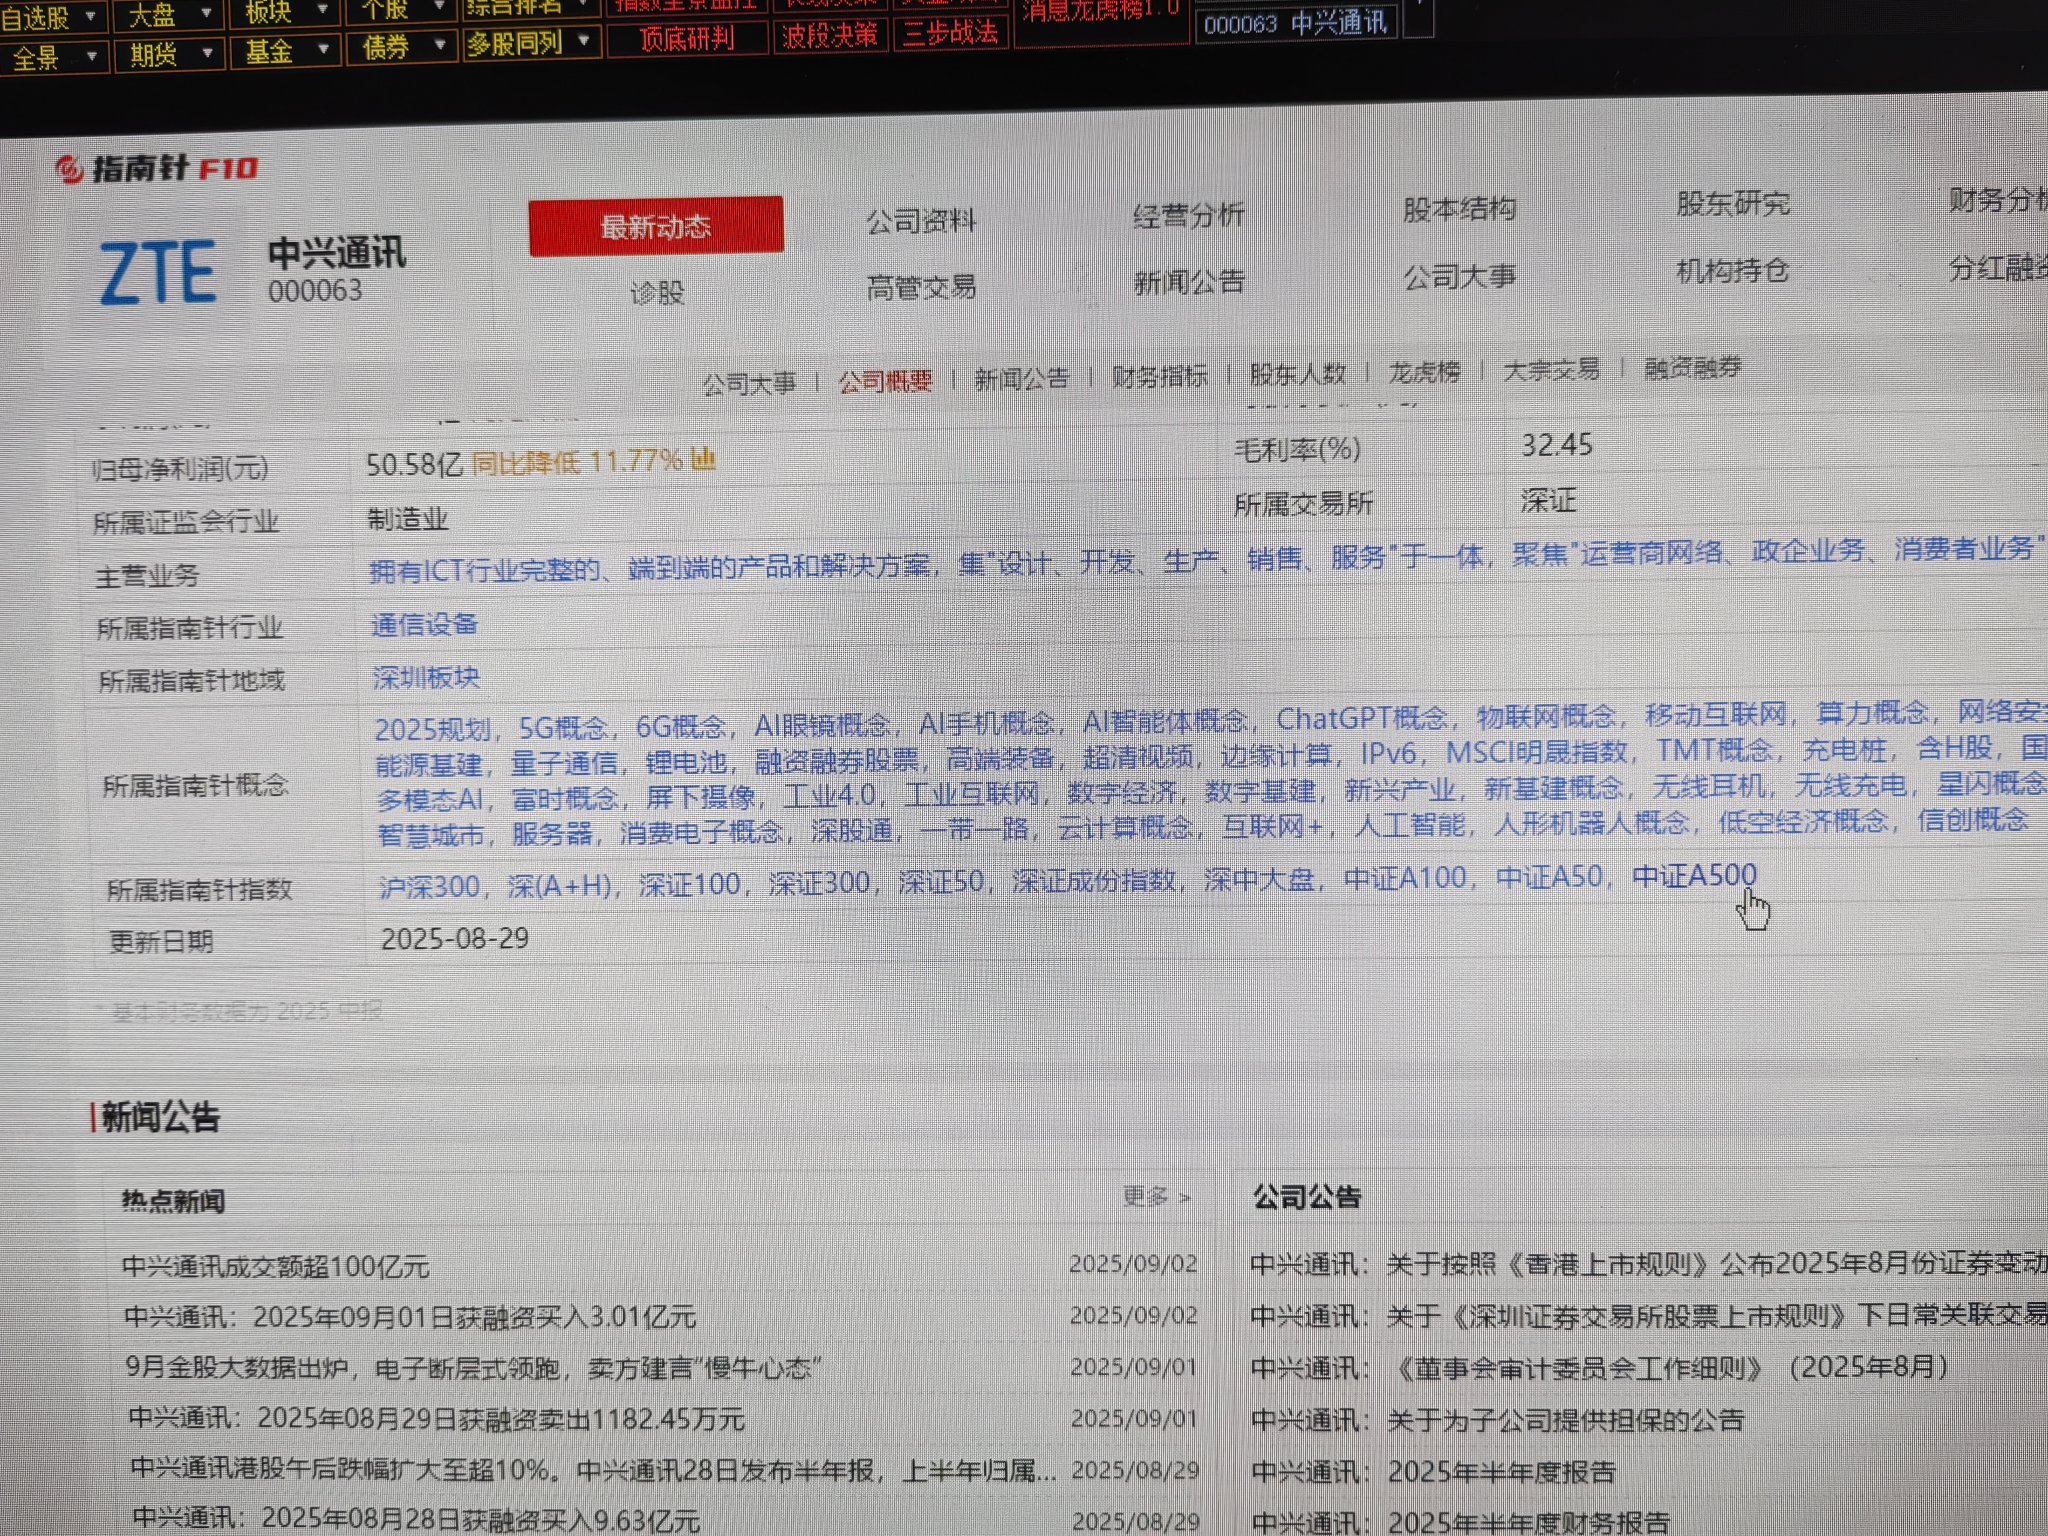
Task: Switch to the 公司资料 tab
Action: pyautogui.click(x=920, y=221)
